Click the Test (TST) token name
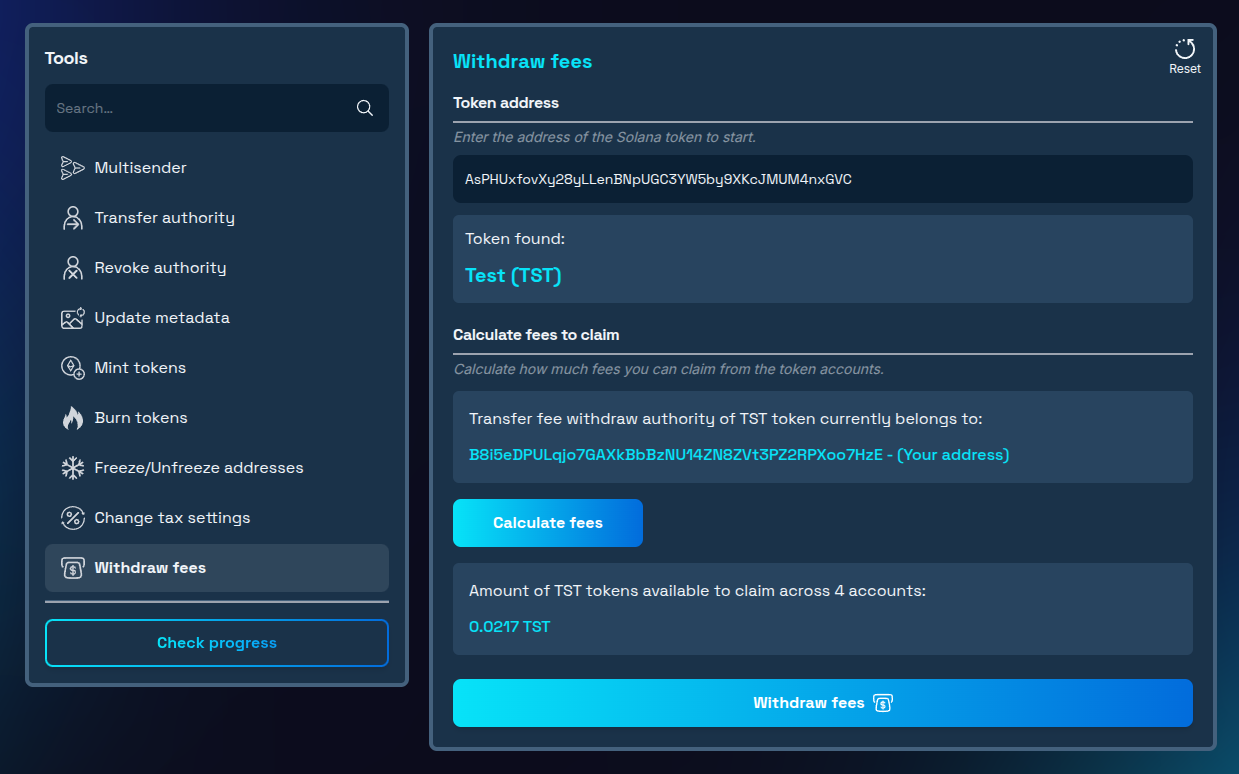This screenshot has height=774, width=1239. coord(513,276)
